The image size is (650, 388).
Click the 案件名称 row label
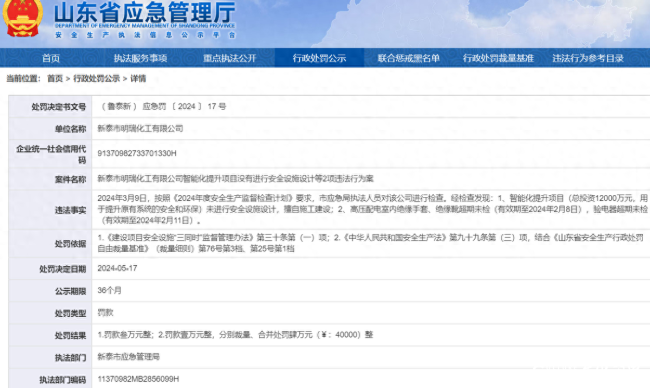[x=70, y=179]
